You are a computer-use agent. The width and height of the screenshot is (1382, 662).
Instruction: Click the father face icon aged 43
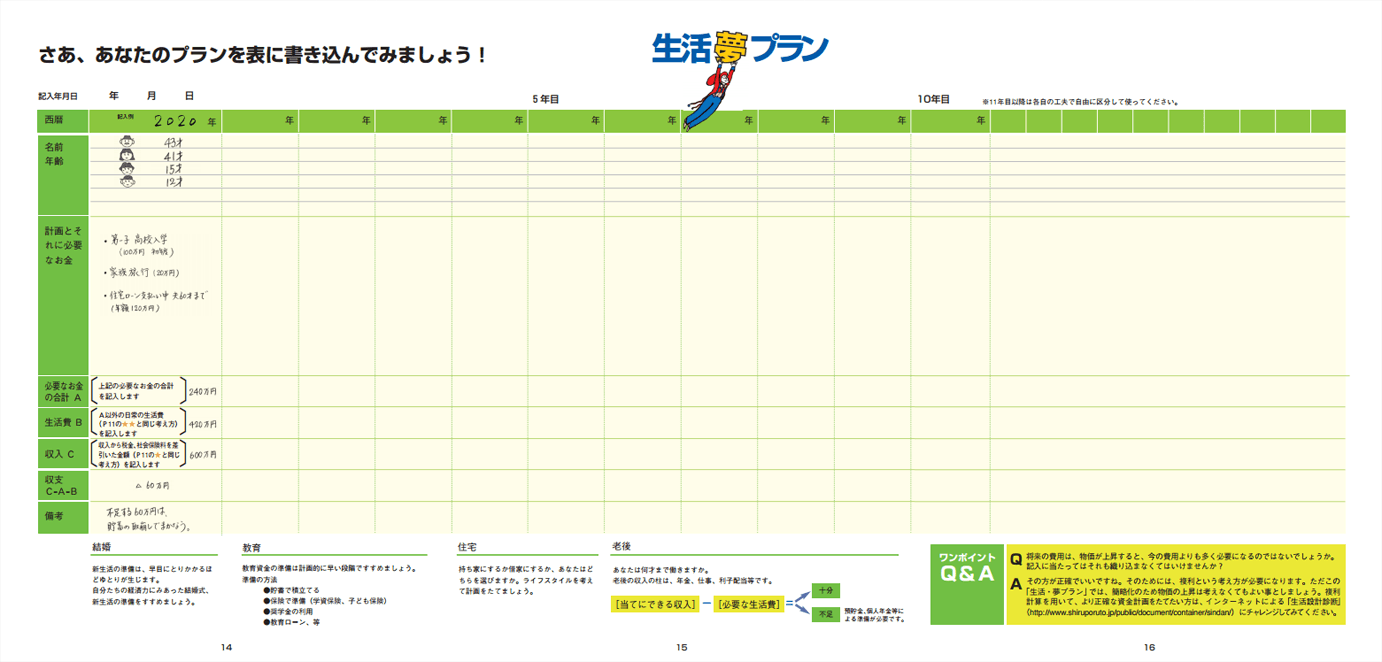coord(127,143)
